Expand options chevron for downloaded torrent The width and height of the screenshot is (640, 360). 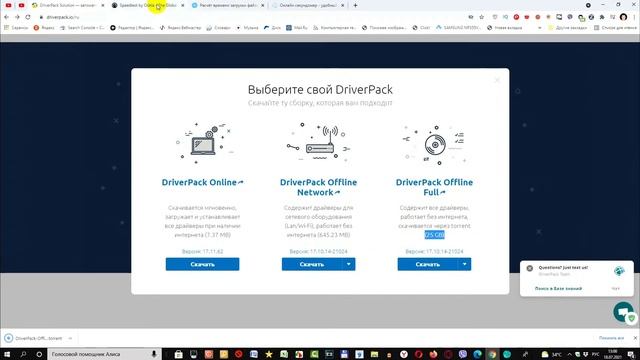coord(70,338)
